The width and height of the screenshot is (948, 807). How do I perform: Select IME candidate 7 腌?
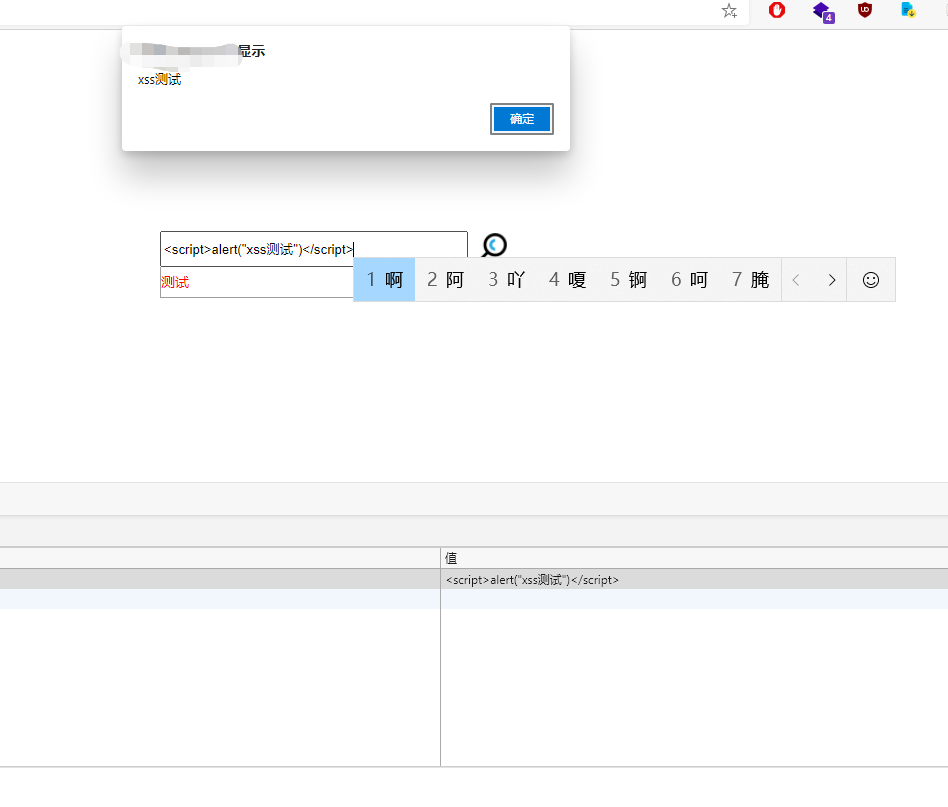point(750,280)
